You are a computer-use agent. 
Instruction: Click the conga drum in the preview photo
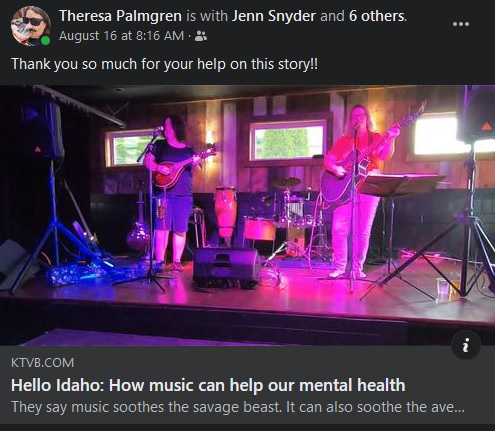coord(226,213)
